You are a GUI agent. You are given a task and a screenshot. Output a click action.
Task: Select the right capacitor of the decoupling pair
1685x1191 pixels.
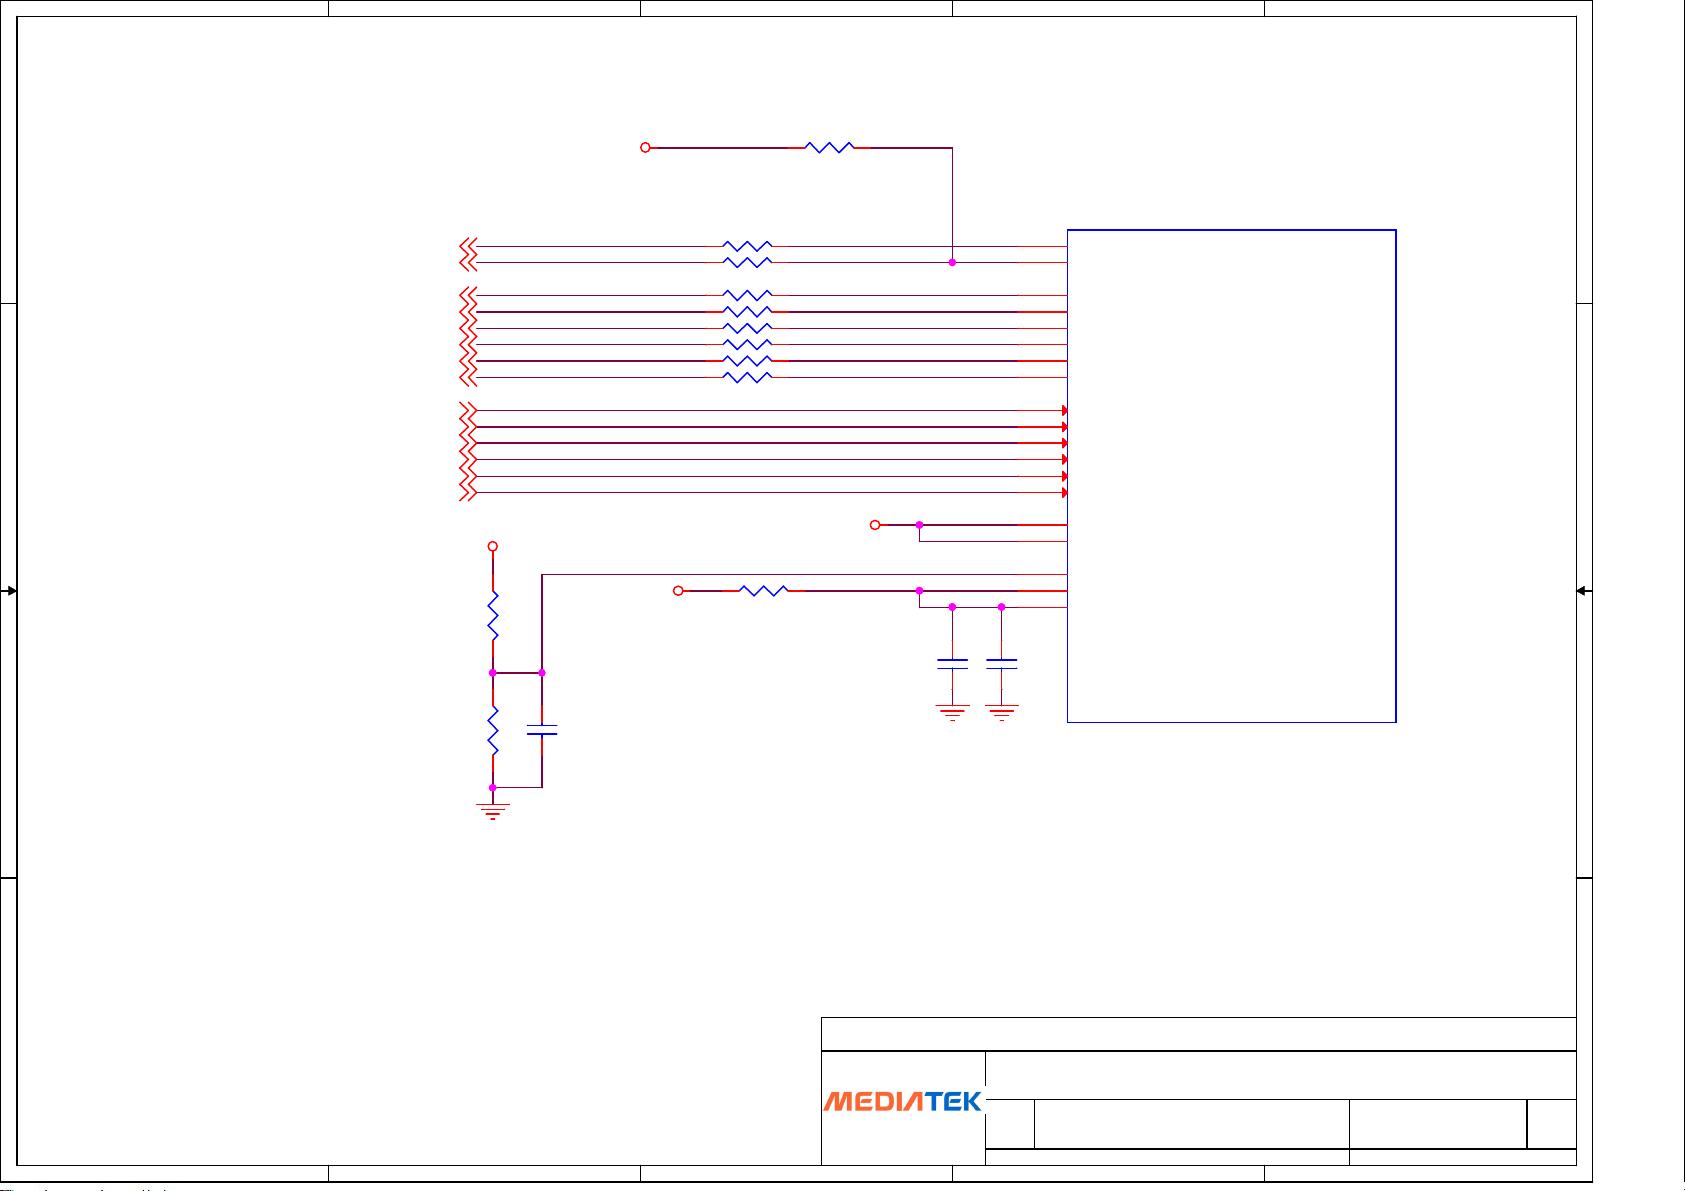click(1001, 663)
